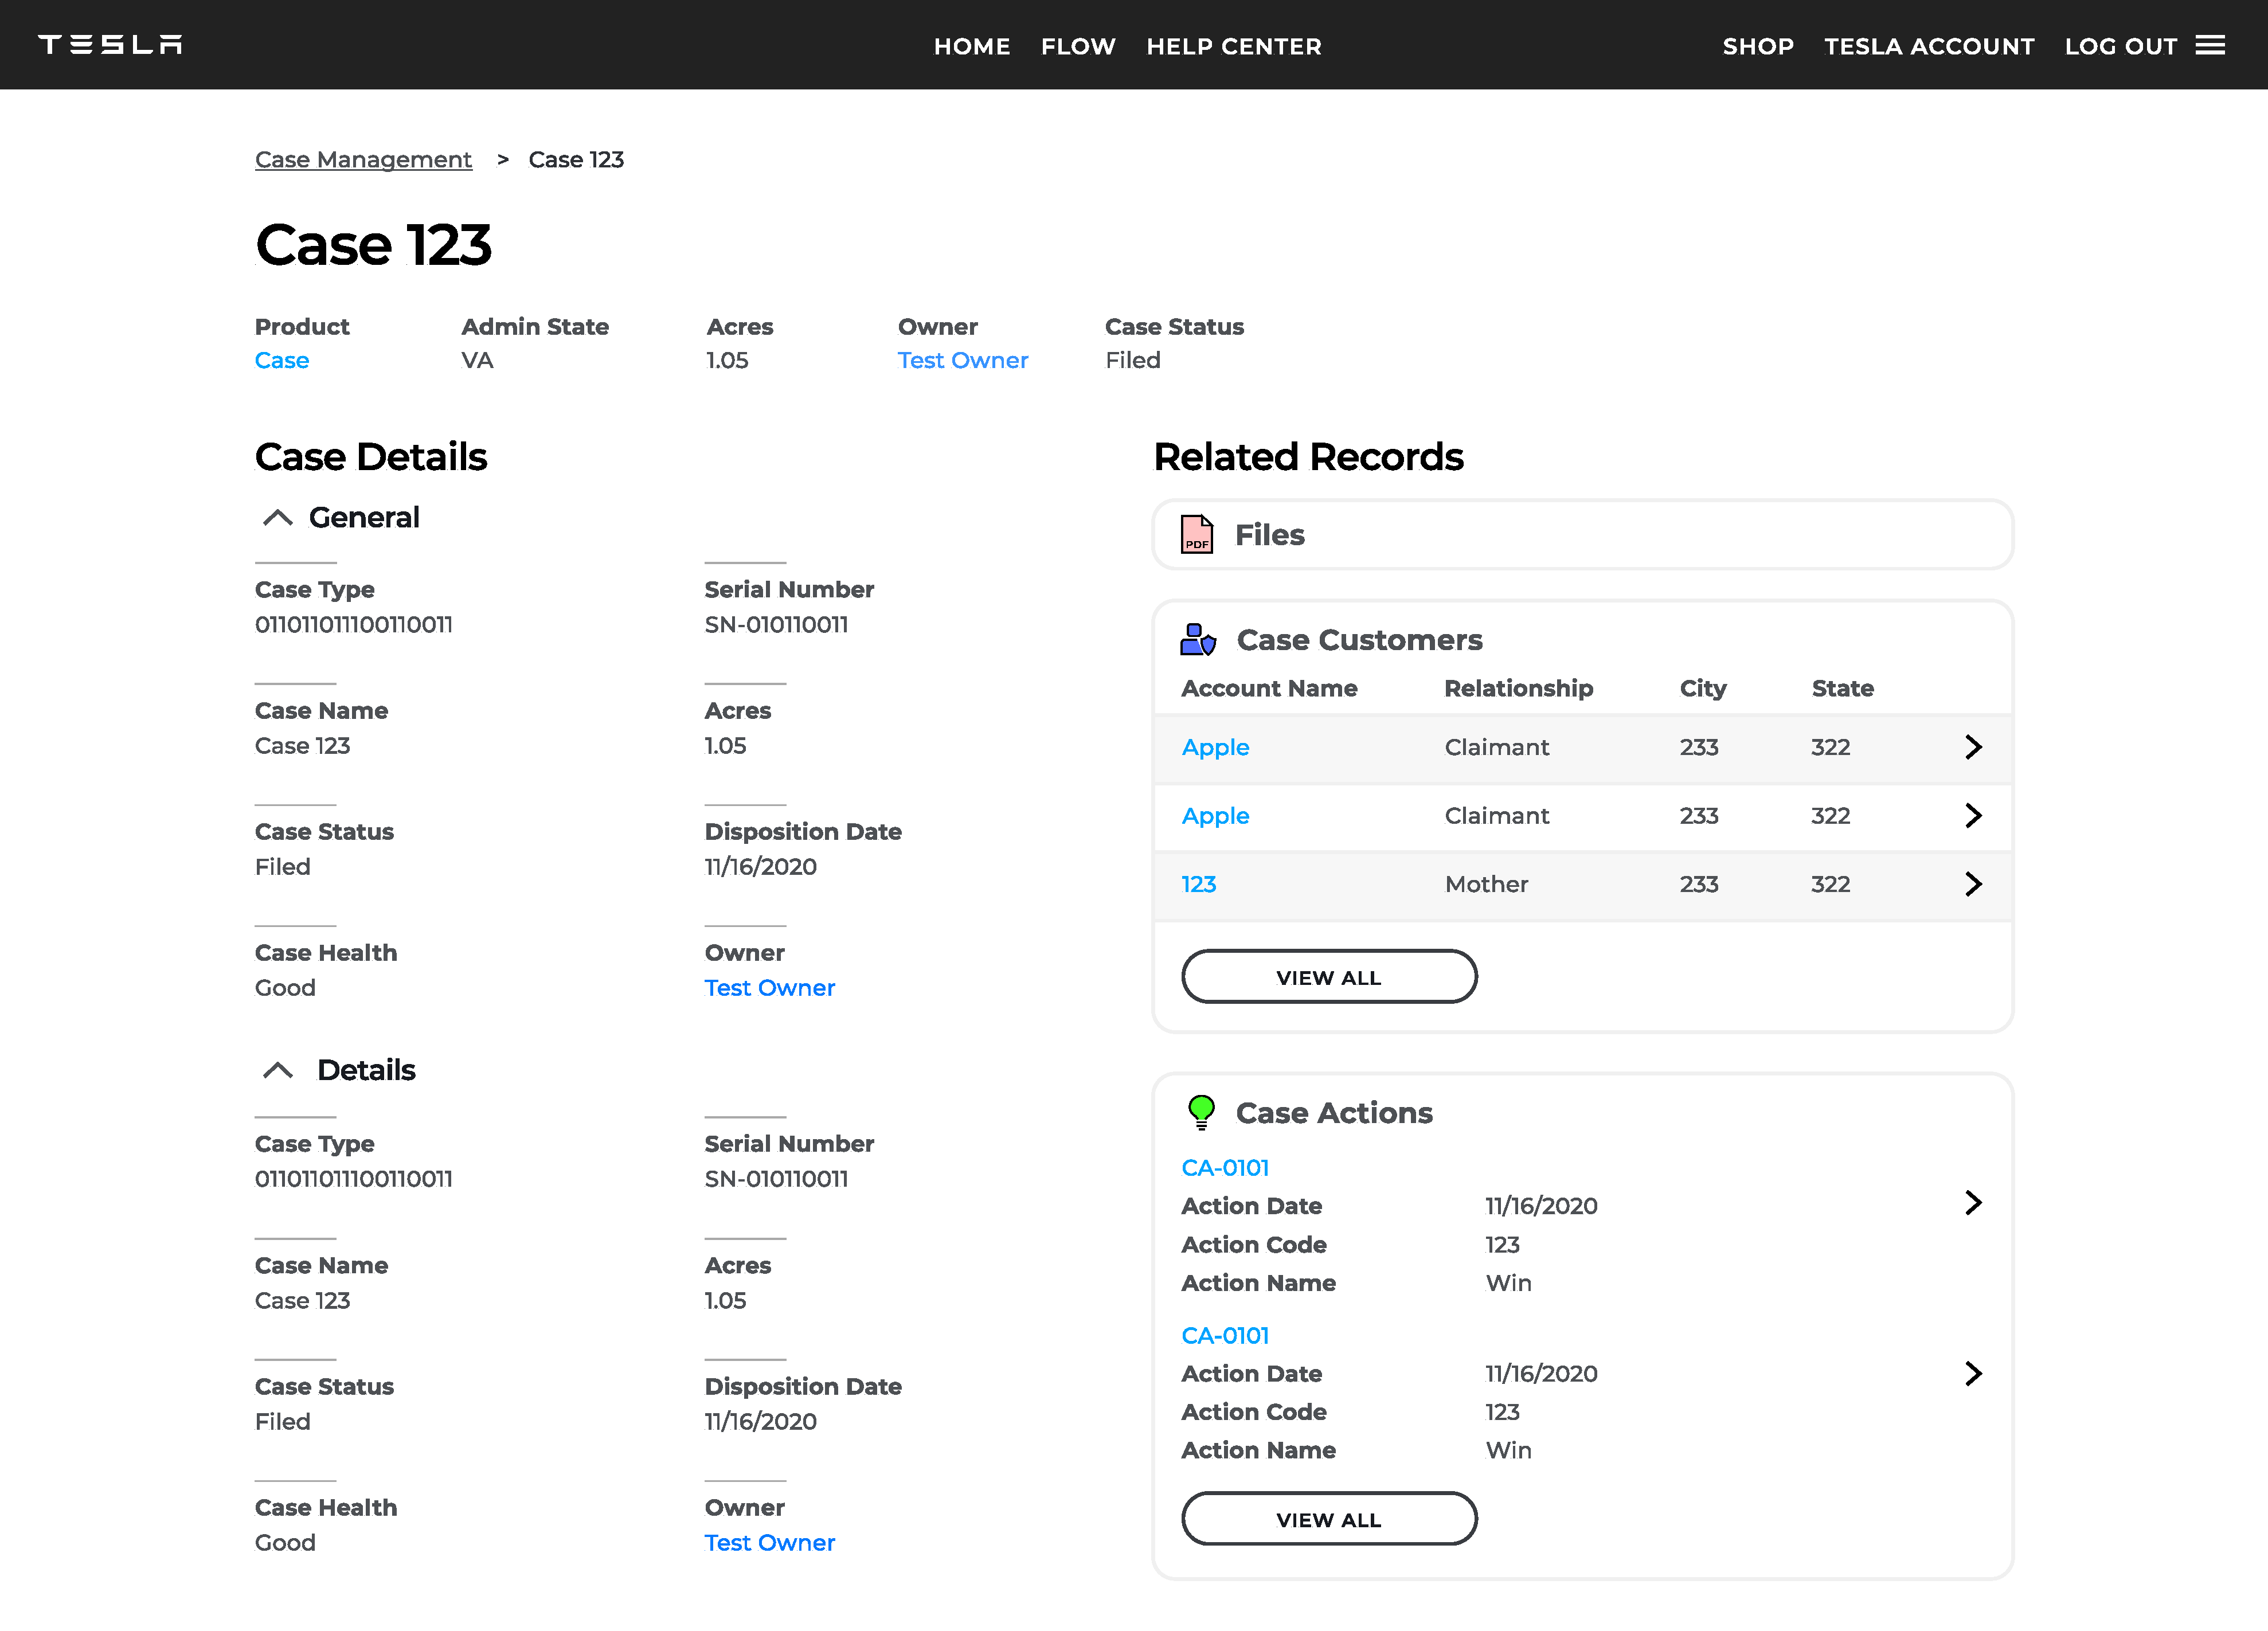Click the PDF Files icon
The image size is (2268, 1631).
pyautogui.click(x=1196, y=535)
